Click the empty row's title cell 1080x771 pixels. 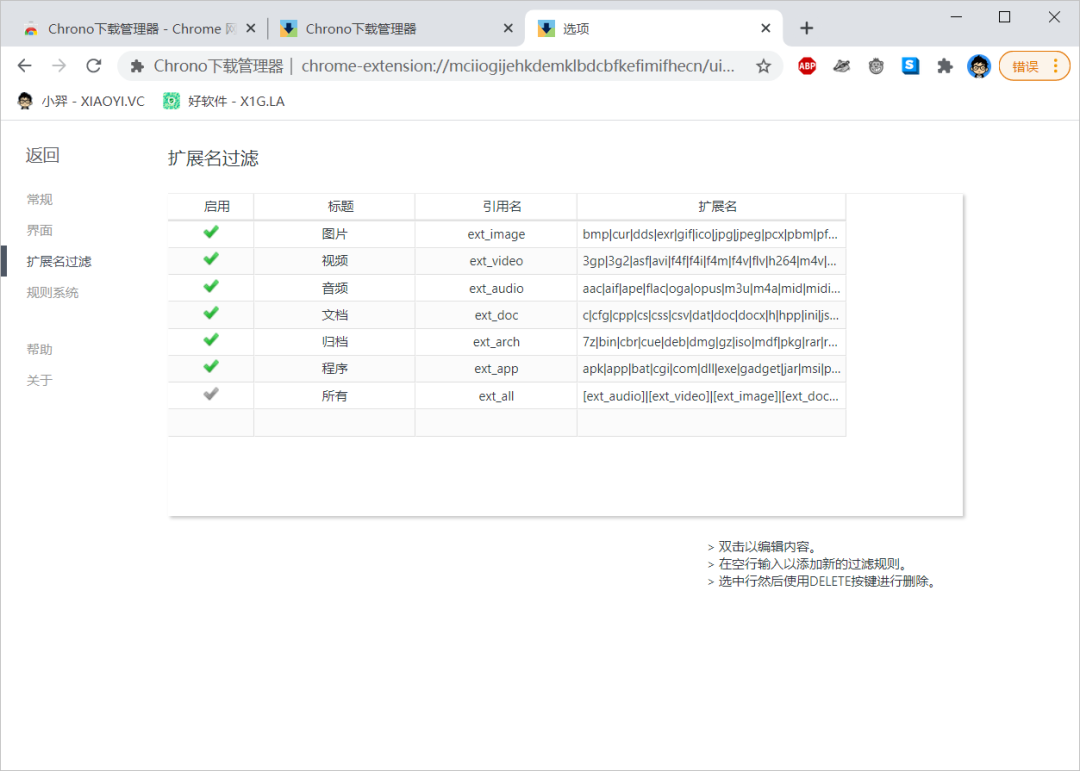click(x=334, y=422)
